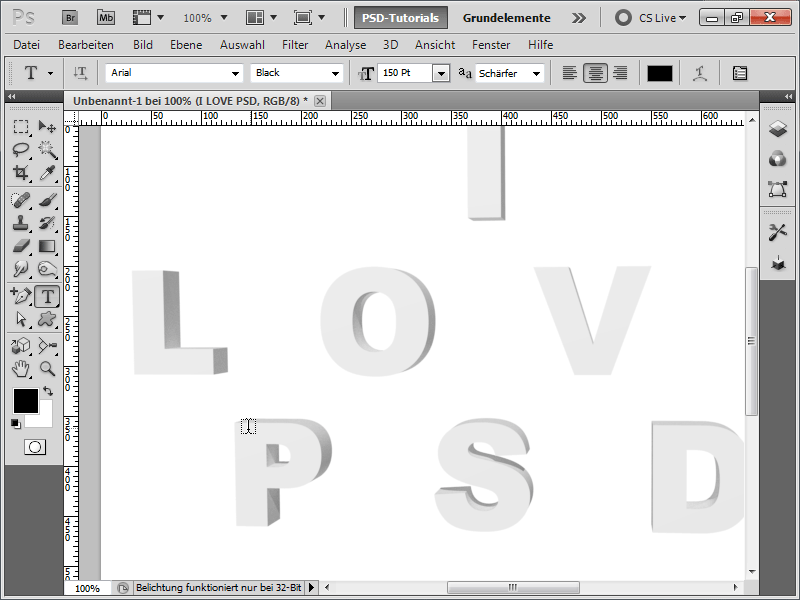Select the 3D Object Rotate tool

21,345
